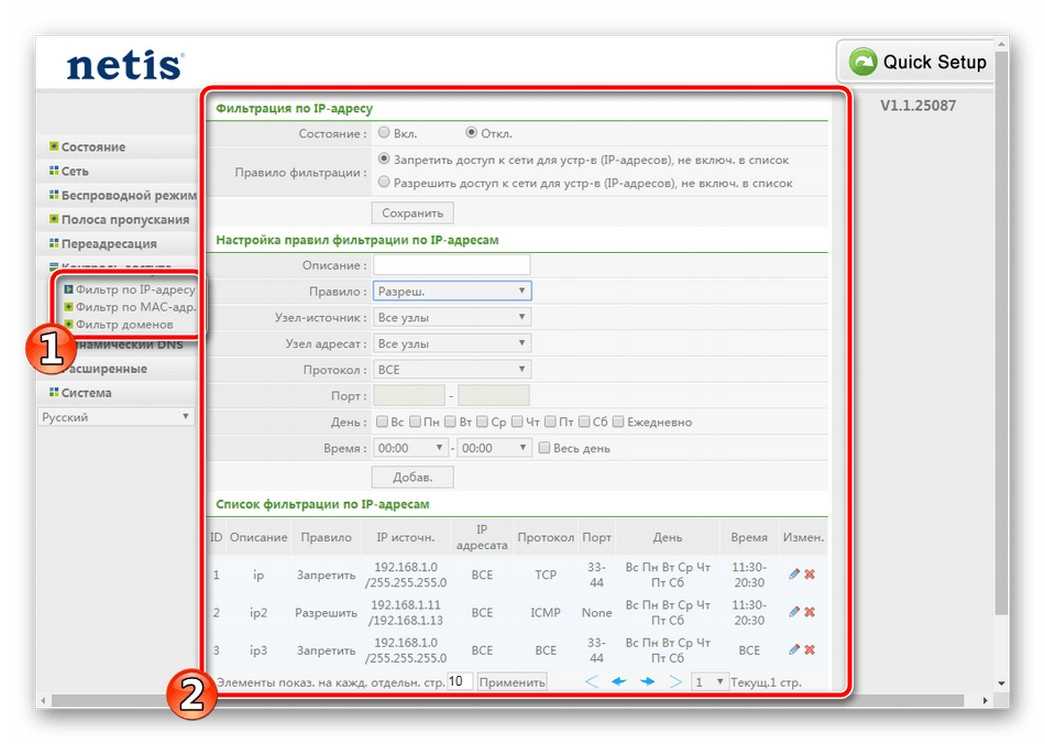Open the Состояние menu item
The width and height of the screenshot is (1045, 744).
pos(93,147)
